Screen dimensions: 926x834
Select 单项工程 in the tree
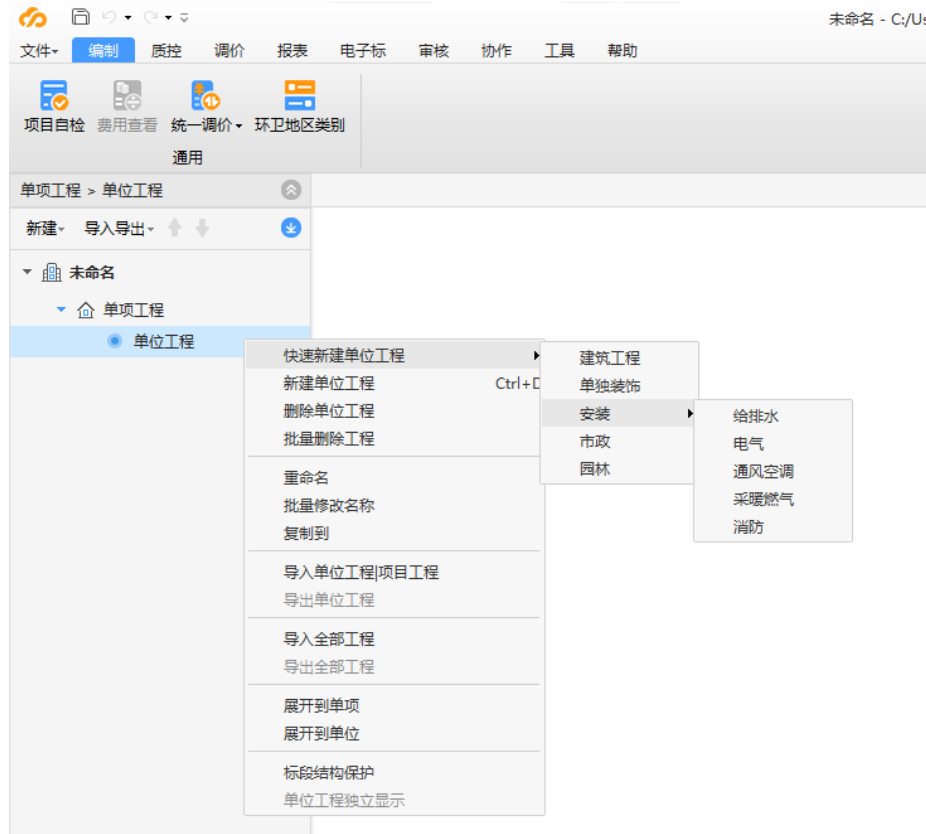point(133,310)
